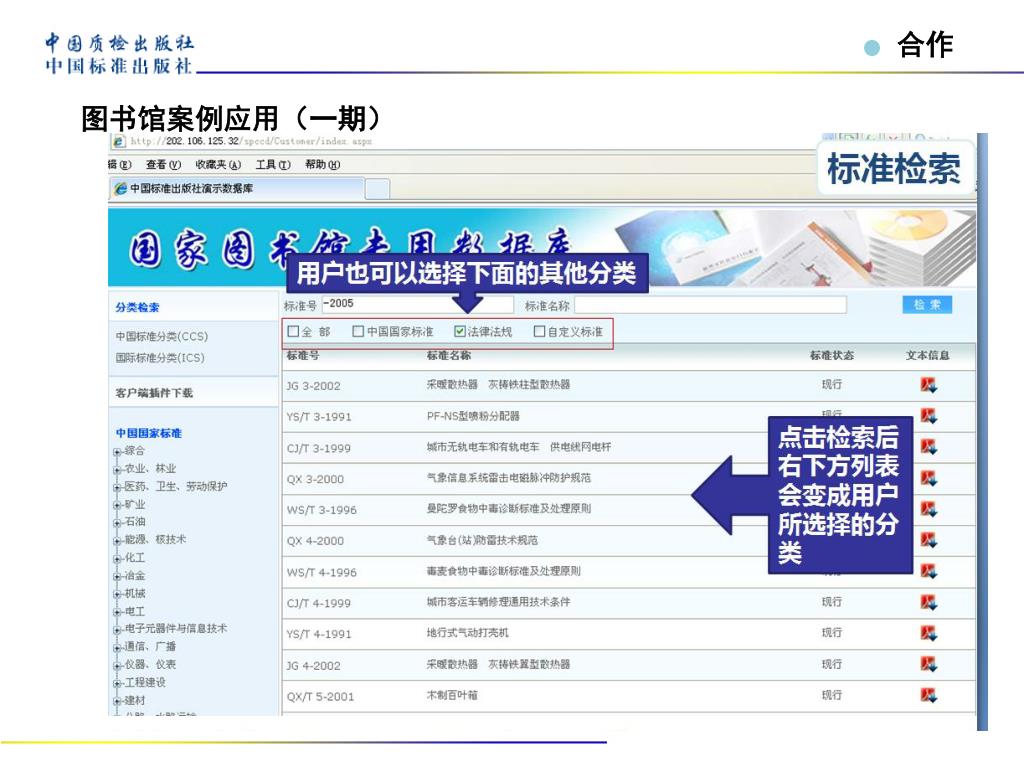Open 中国标准分类(CCS) link

[x=162, y=336]
